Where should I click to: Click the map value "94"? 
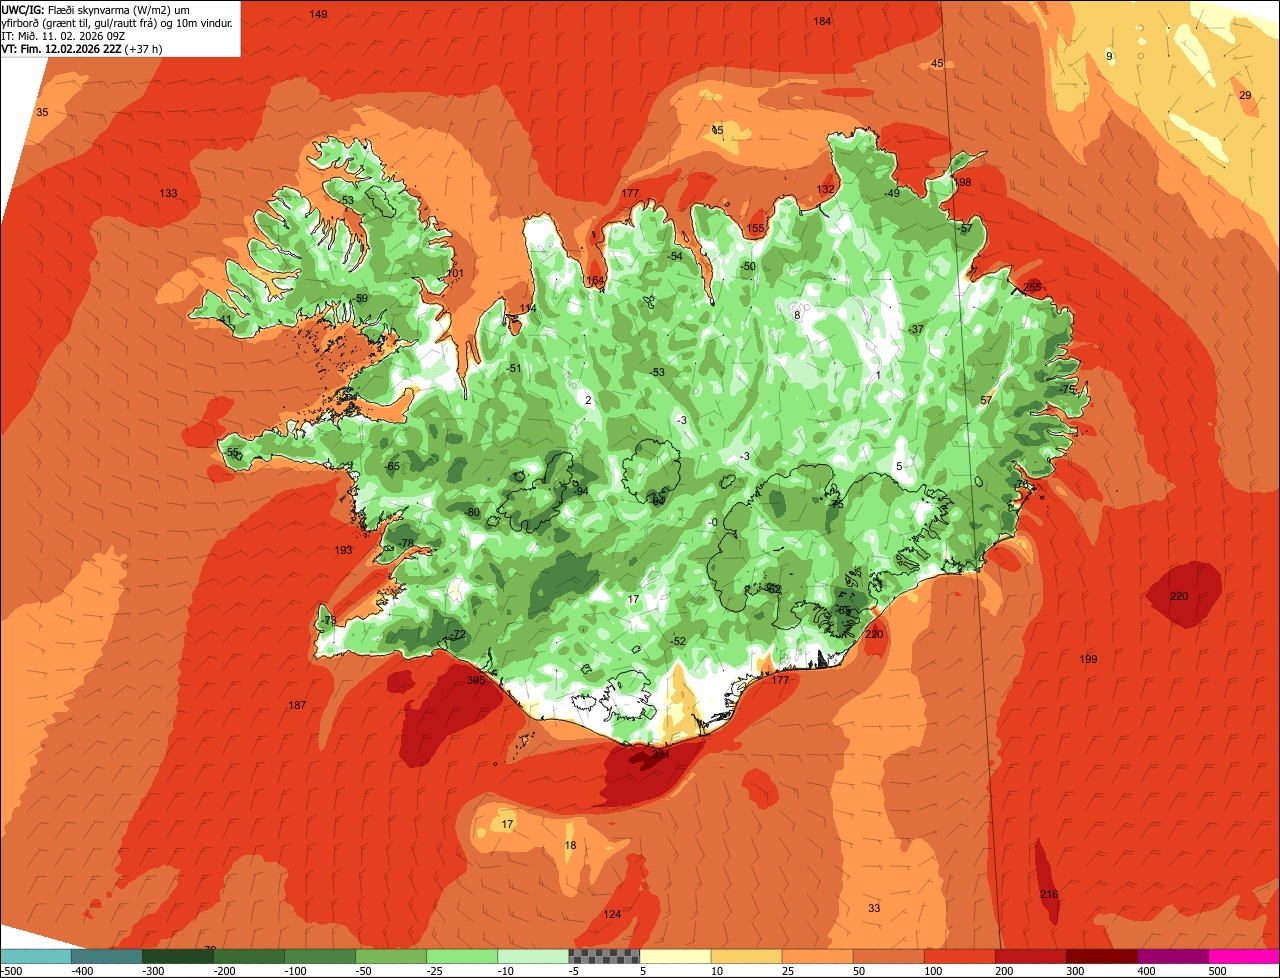point(581,491)
